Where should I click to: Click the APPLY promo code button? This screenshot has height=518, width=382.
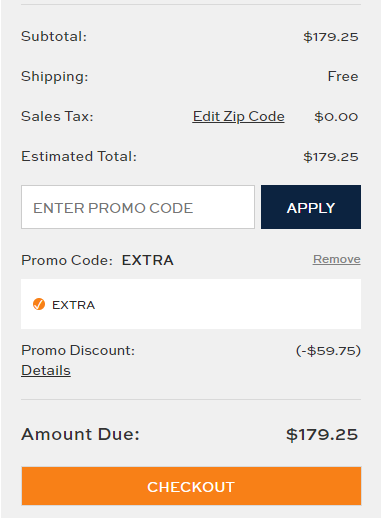pos(311,207)
